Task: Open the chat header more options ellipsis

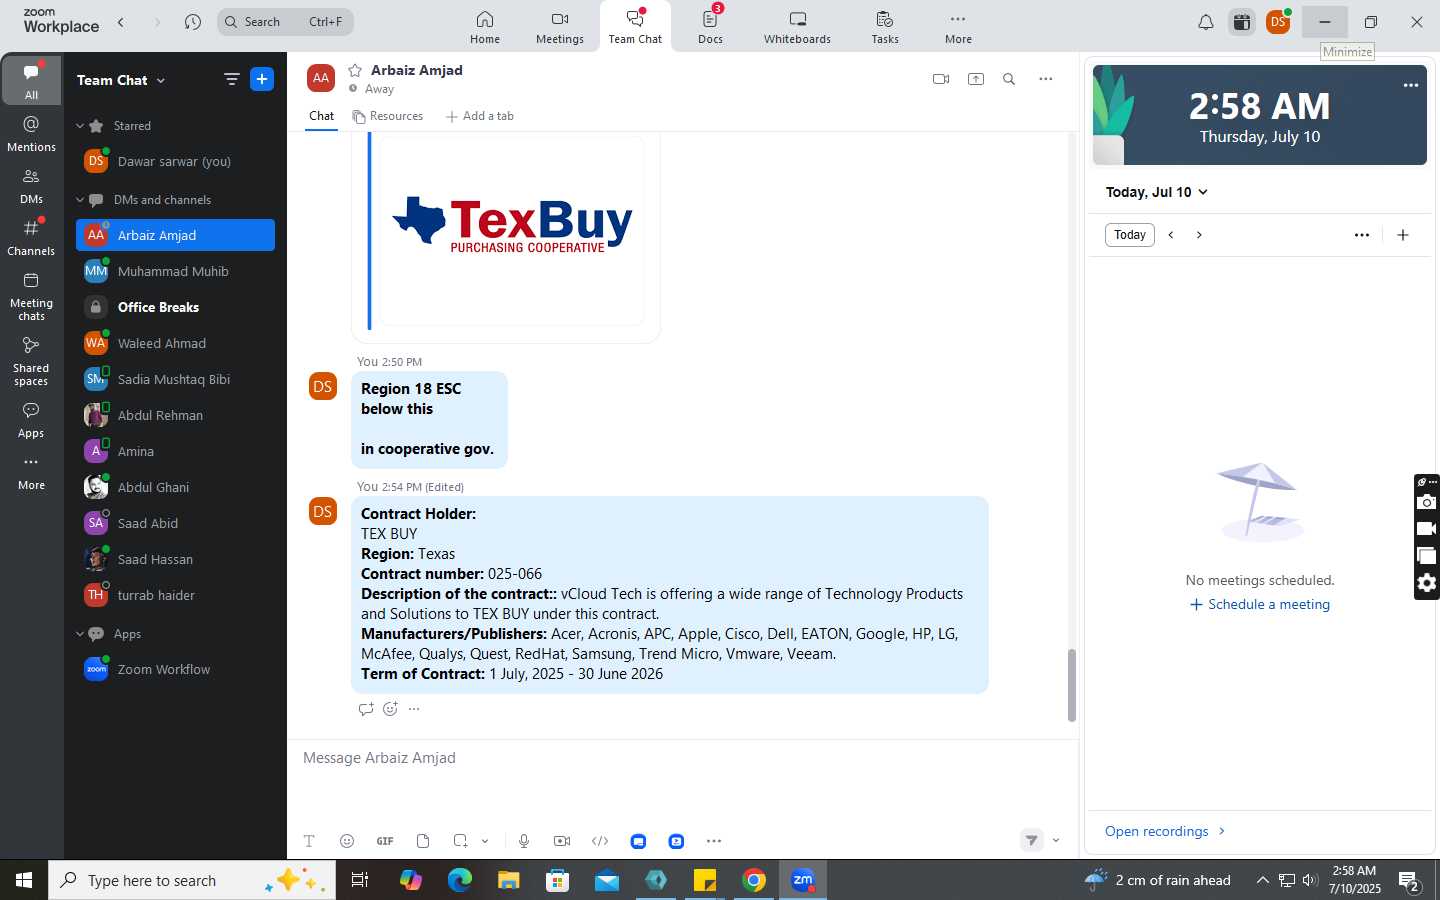Action: 1045,79
